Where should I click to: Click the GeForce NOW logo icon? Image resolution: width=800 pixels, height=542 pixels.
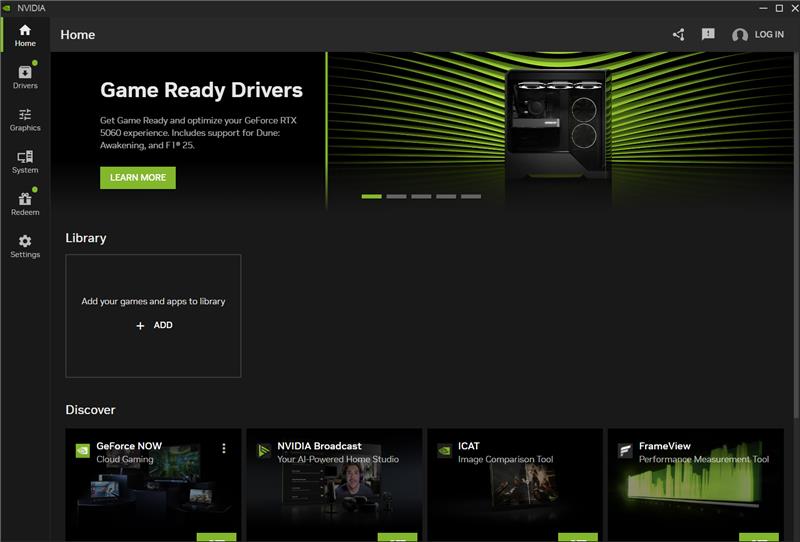coord(83,451)
